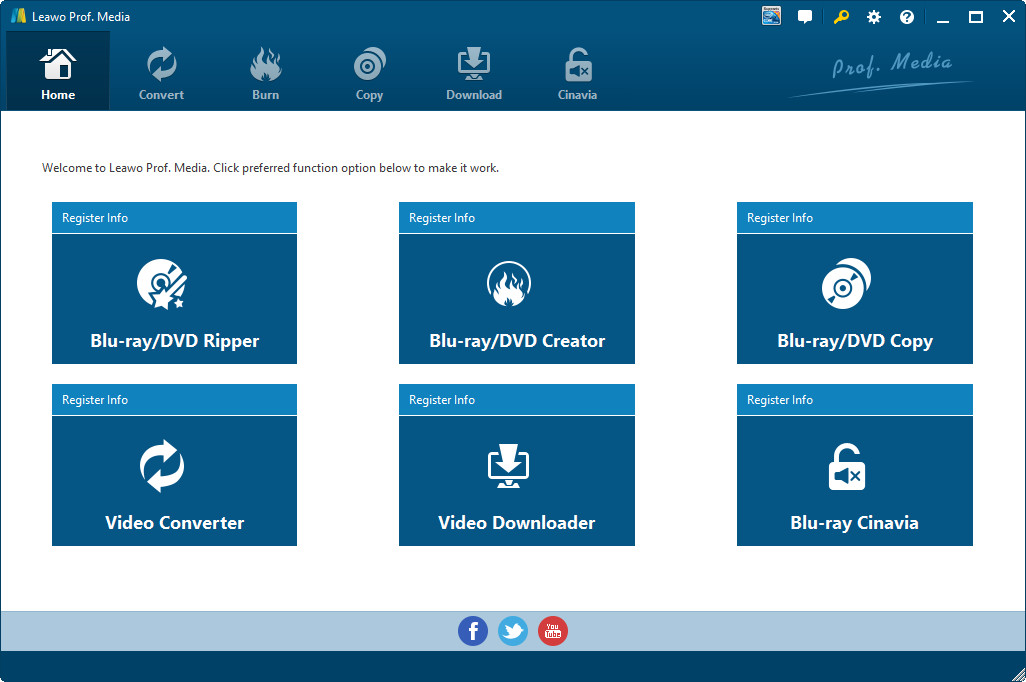Open the Video Converter module
The height and width of the screenshot is (682, 1026).
click(x=174, y=480)
